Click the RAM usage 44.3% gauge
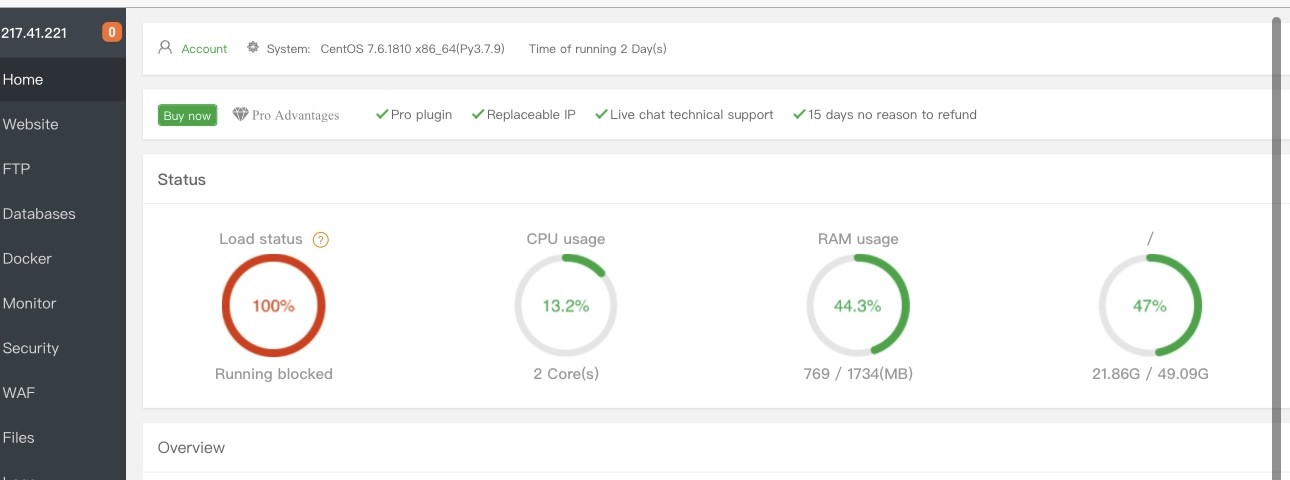 pyautogui.click(x=857, y=306)
